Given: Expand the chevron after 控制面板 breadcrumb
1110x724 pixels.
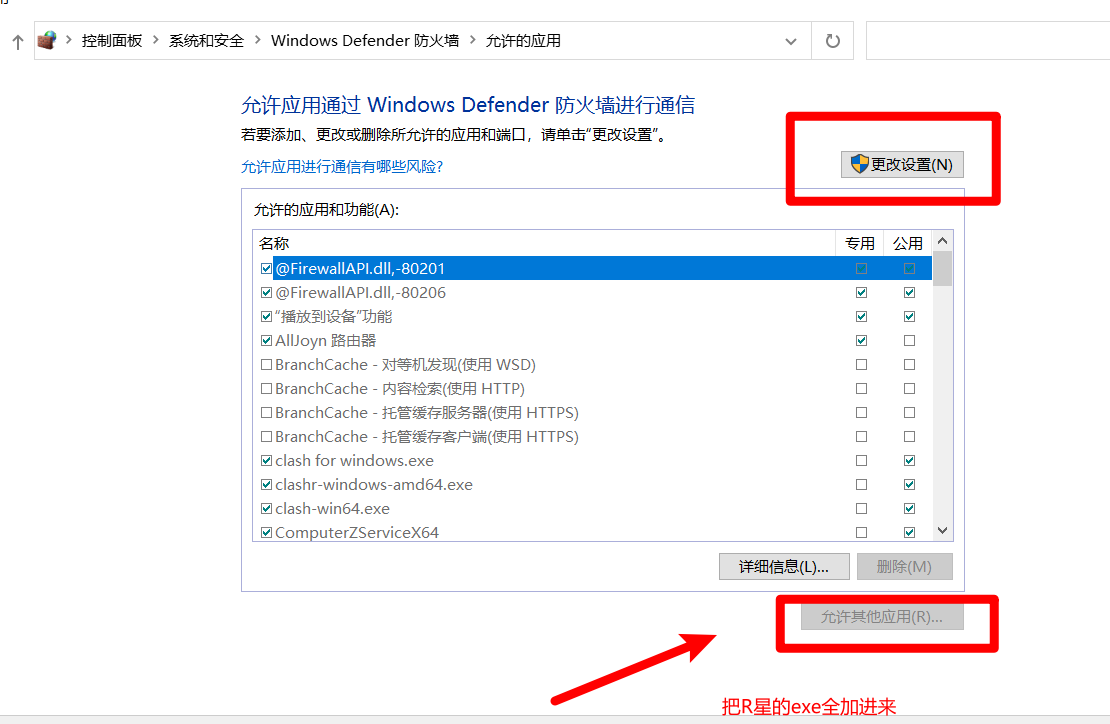Looking at the screenshot, I should click(156, 40).
